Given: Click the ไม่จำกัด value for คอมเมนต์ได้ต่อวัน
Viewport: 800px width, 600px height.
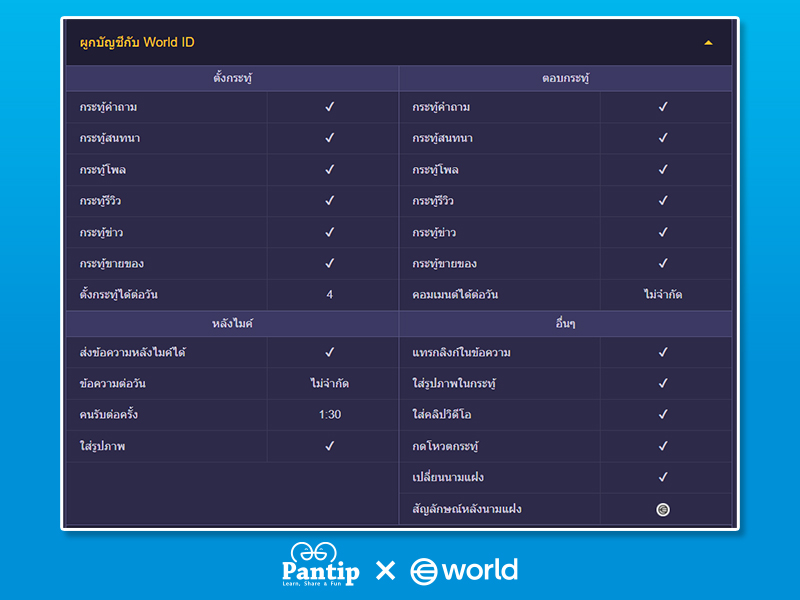Looking at the screenshot, I should click(x=662, y=295).
